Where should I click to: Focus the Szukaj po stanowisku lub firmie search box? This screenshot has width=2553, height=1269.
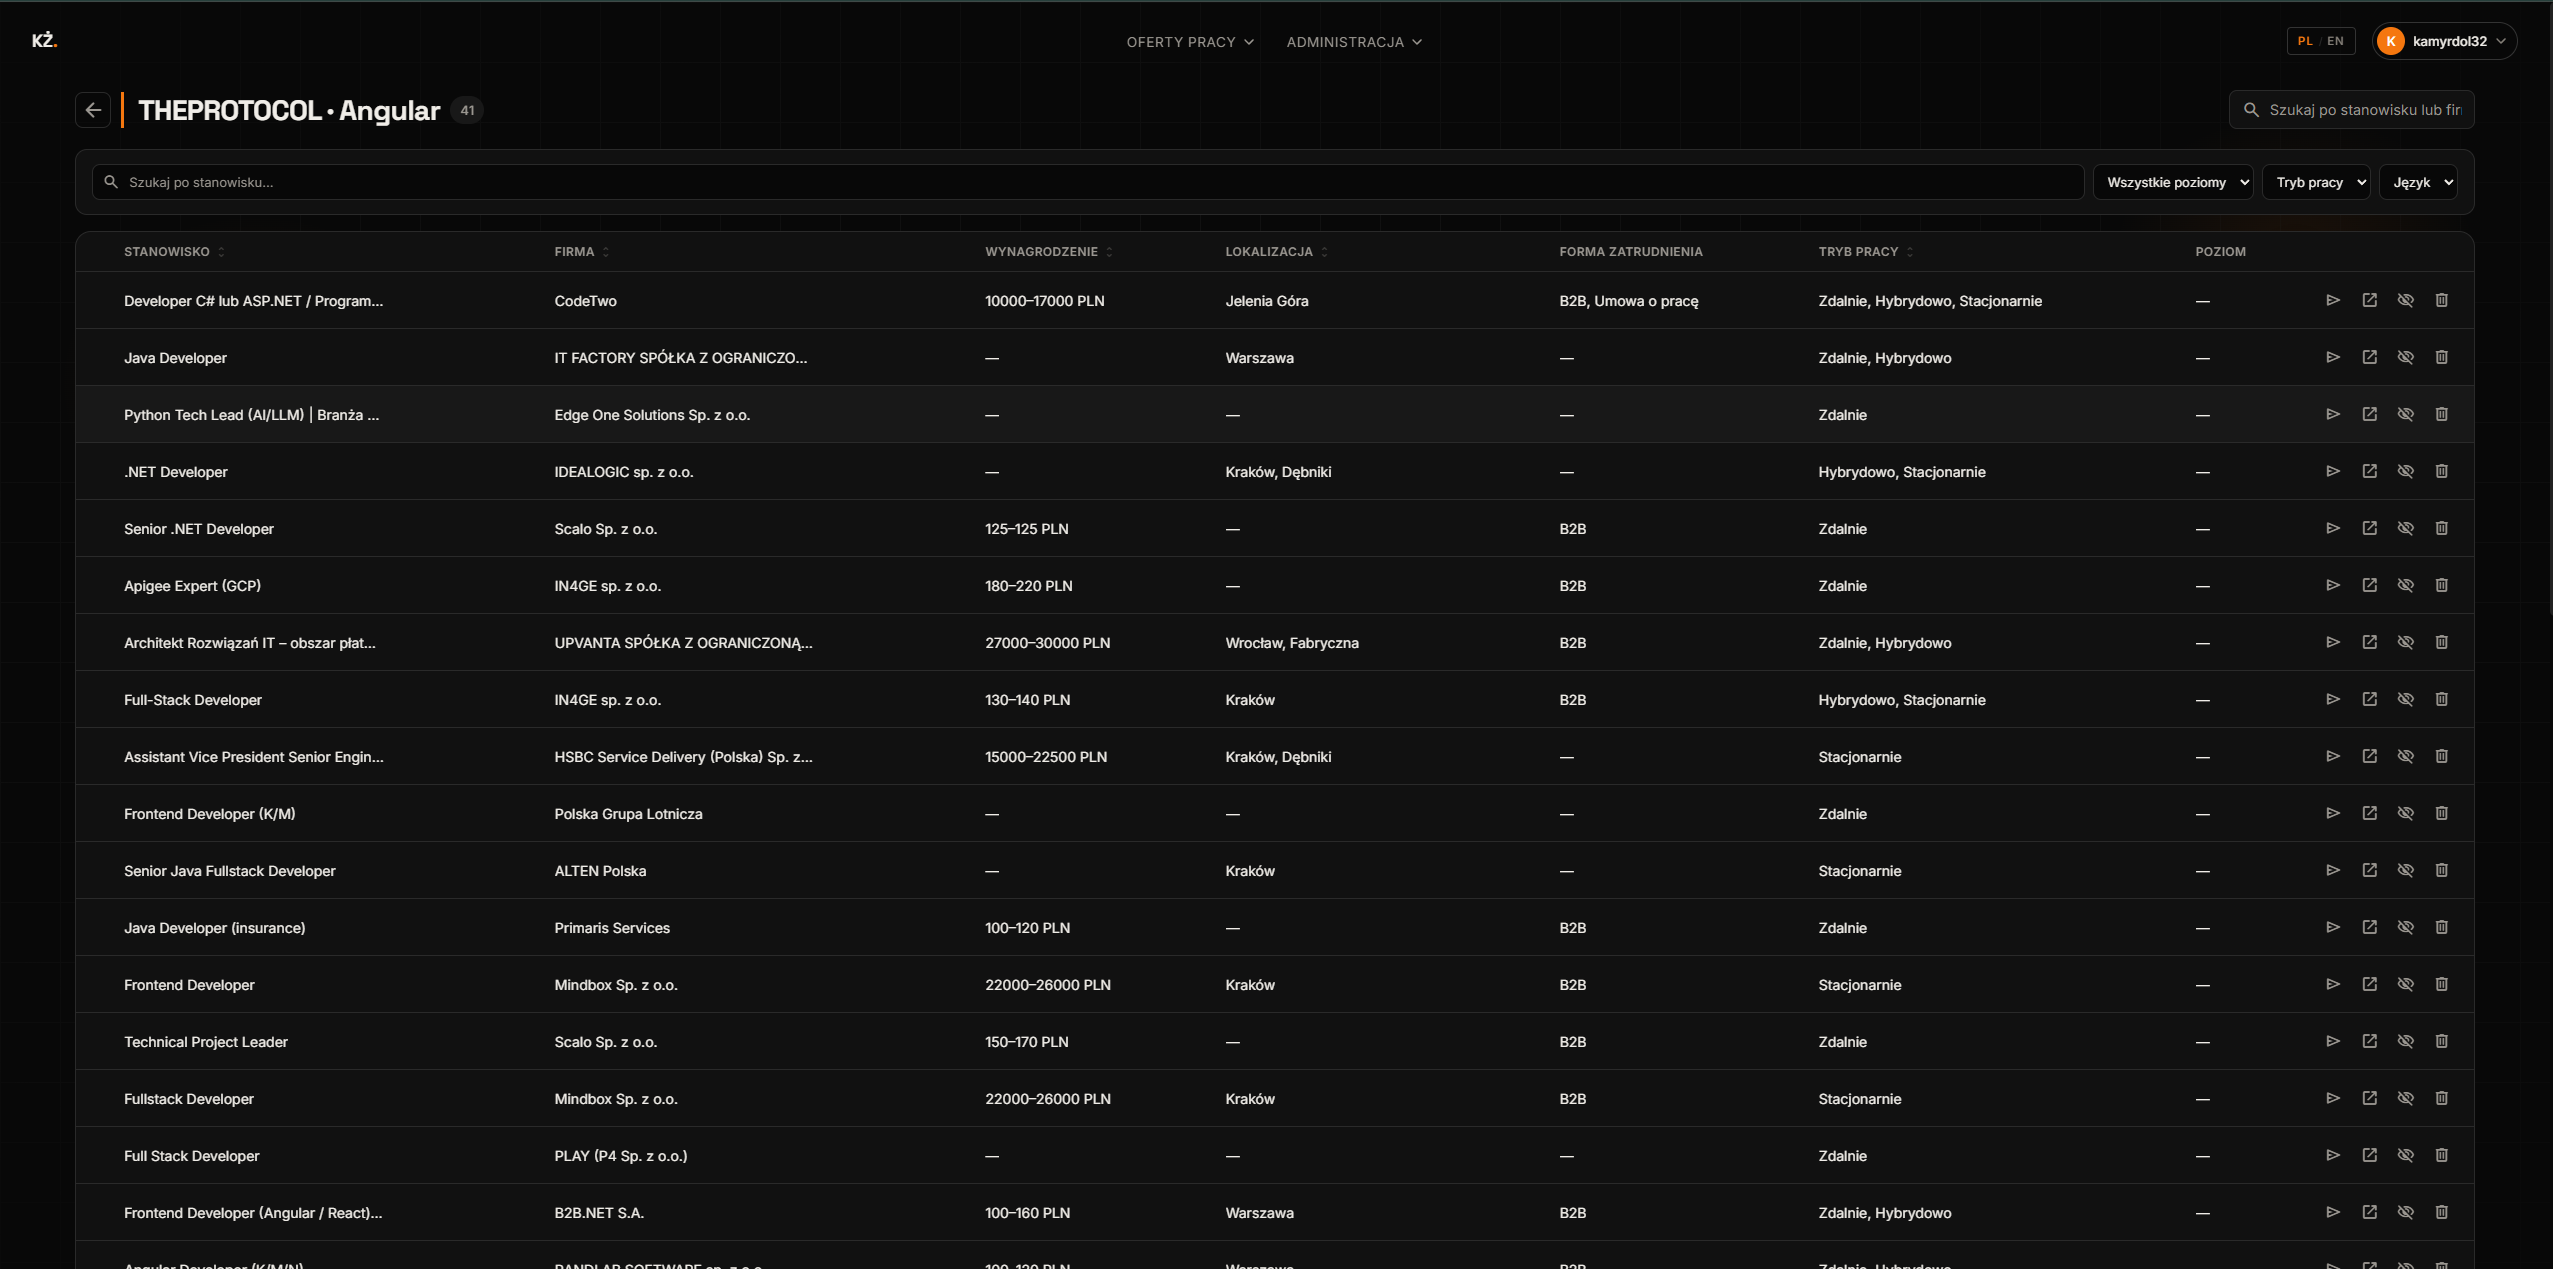click(x=2352, y=110)
